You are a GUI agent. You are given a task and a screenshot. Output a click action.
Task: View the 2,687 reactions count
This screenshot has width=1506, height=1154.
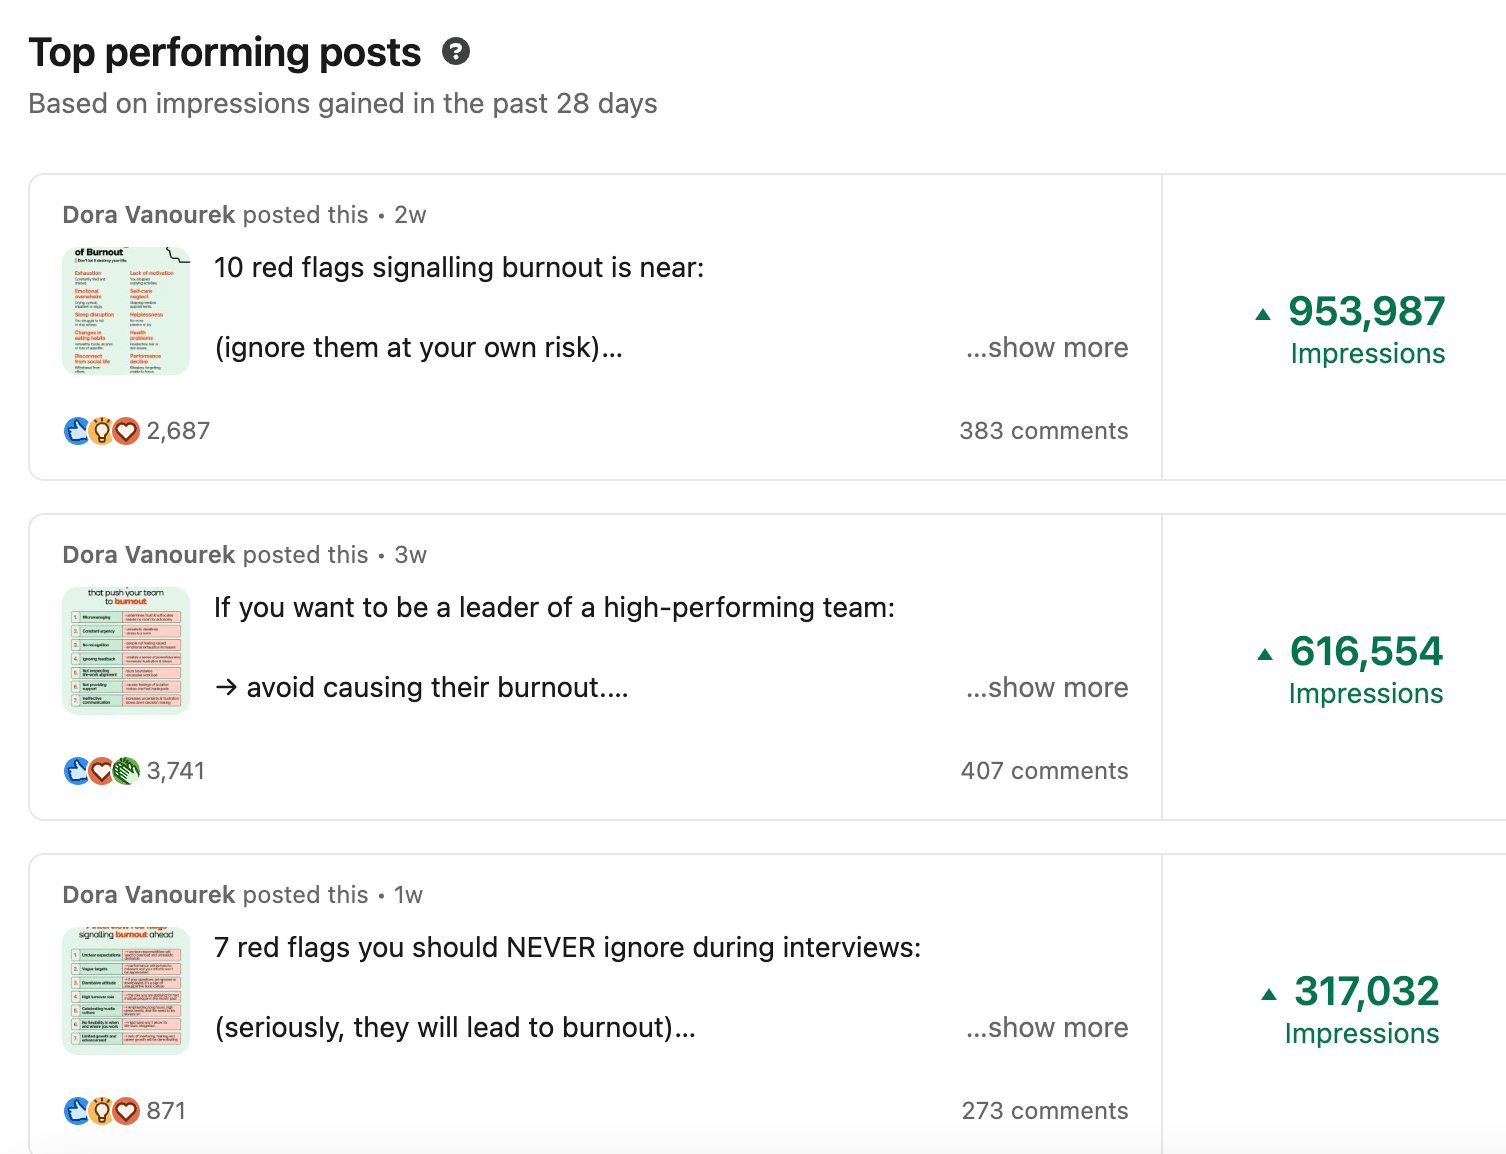click(178, 431)
